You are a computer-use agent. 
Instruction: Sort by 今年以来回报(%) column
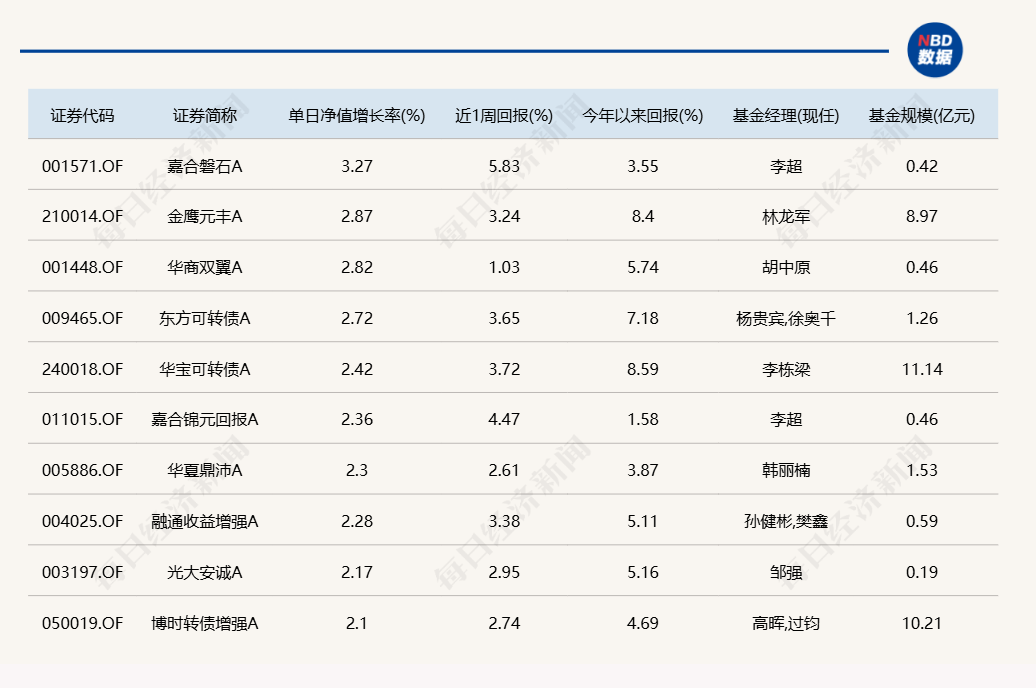pos(644,114)
